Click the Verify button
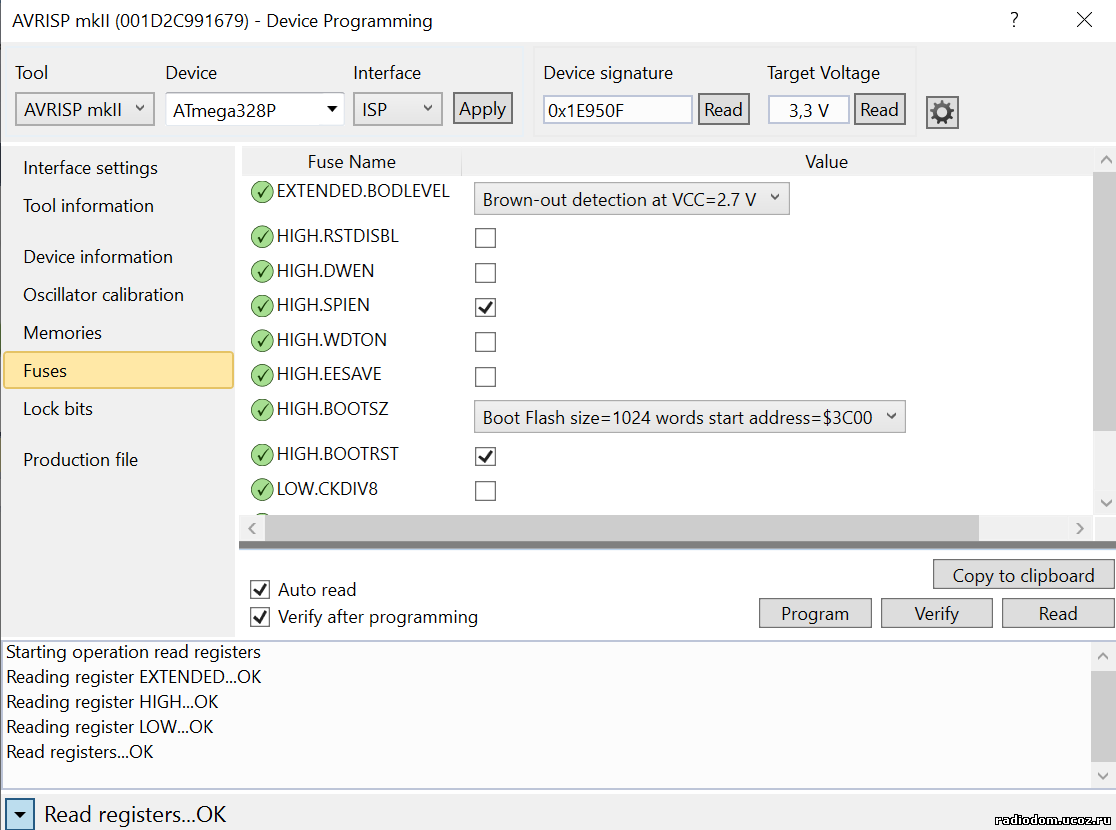This screenshot has width=1116, height=830. (937, 614)
